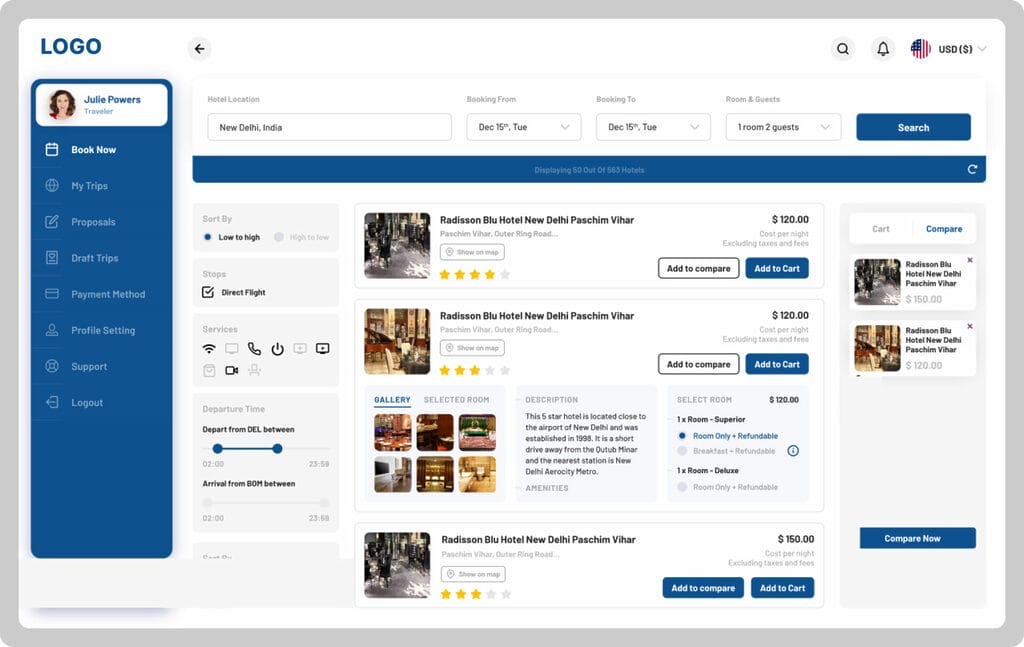Screen dimensions: 1024x647
Task: Click the info icon beside Breakfast + Refundable
Action: [x=793, y=451]
